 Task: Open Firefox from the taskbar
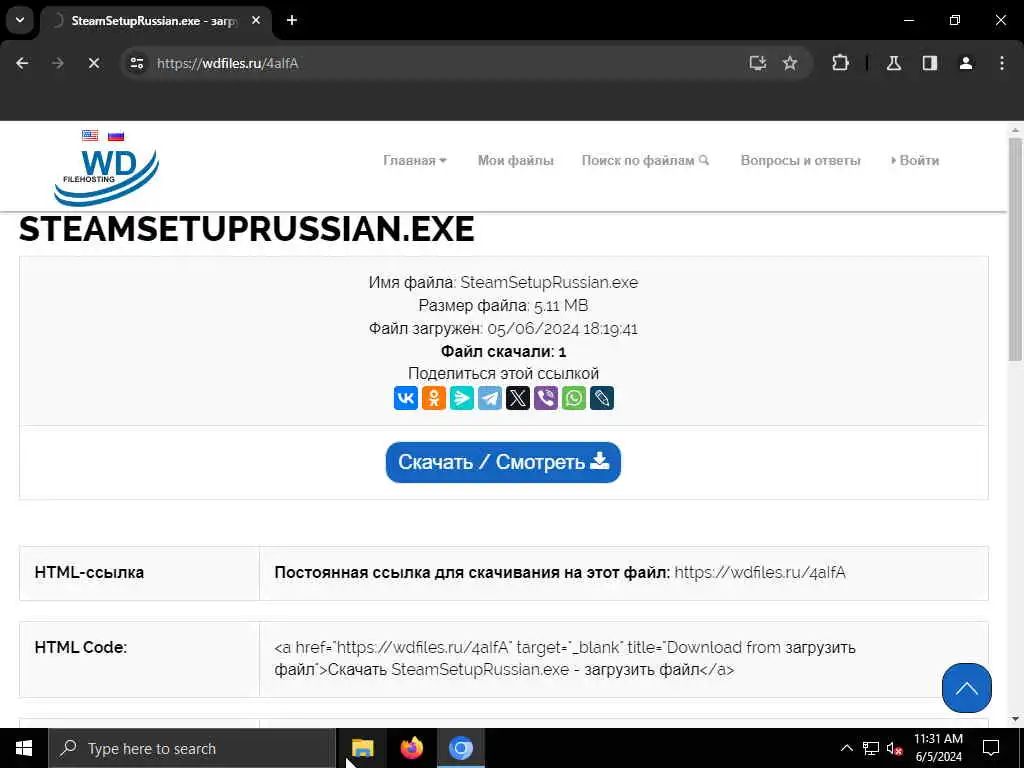pyautogui.click(x=411, y=748)
